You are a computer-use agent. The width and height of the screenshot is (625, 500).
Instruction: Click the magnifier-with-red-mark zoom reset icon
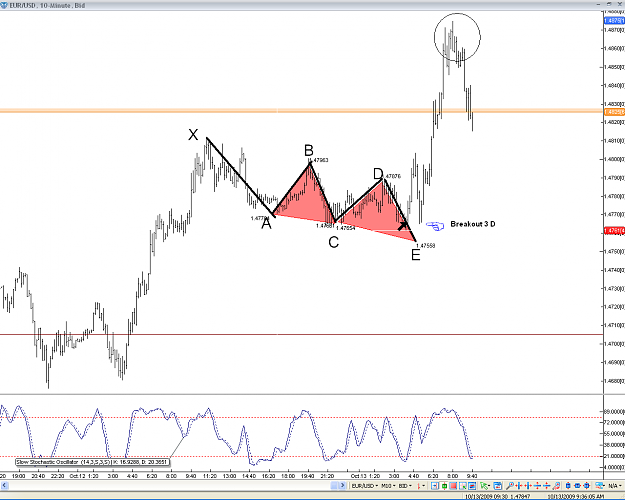(556, 486)
